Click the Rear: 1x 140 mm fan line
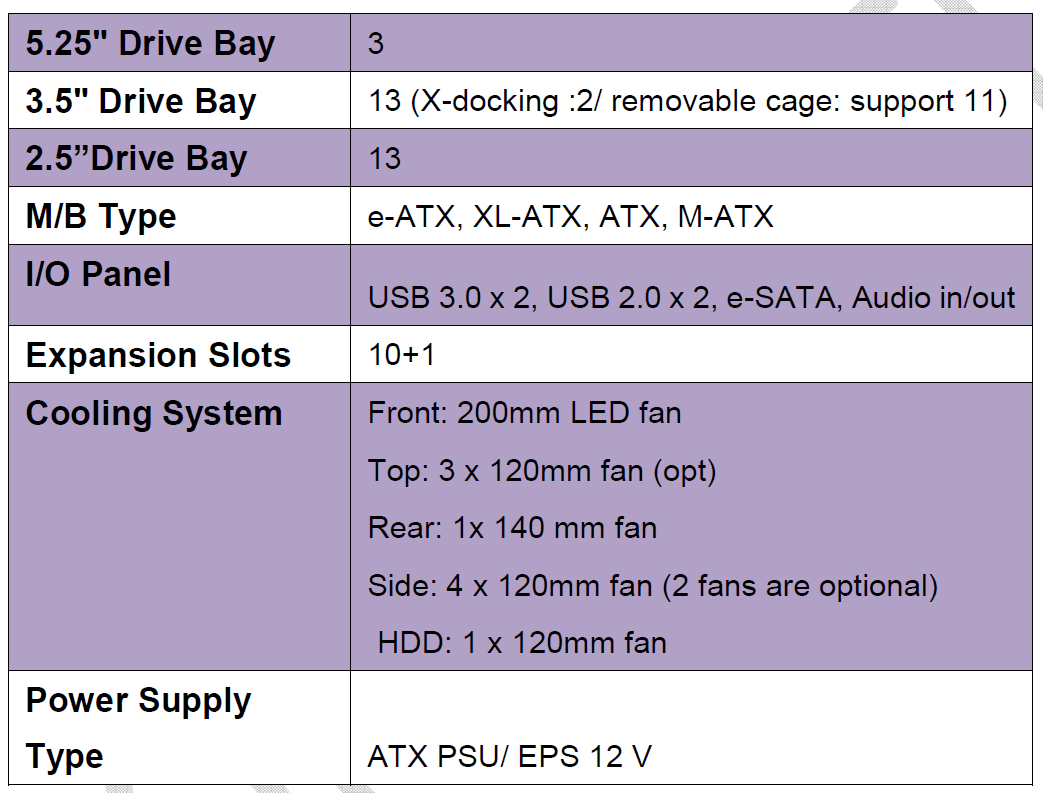 (x=513, y=528)
